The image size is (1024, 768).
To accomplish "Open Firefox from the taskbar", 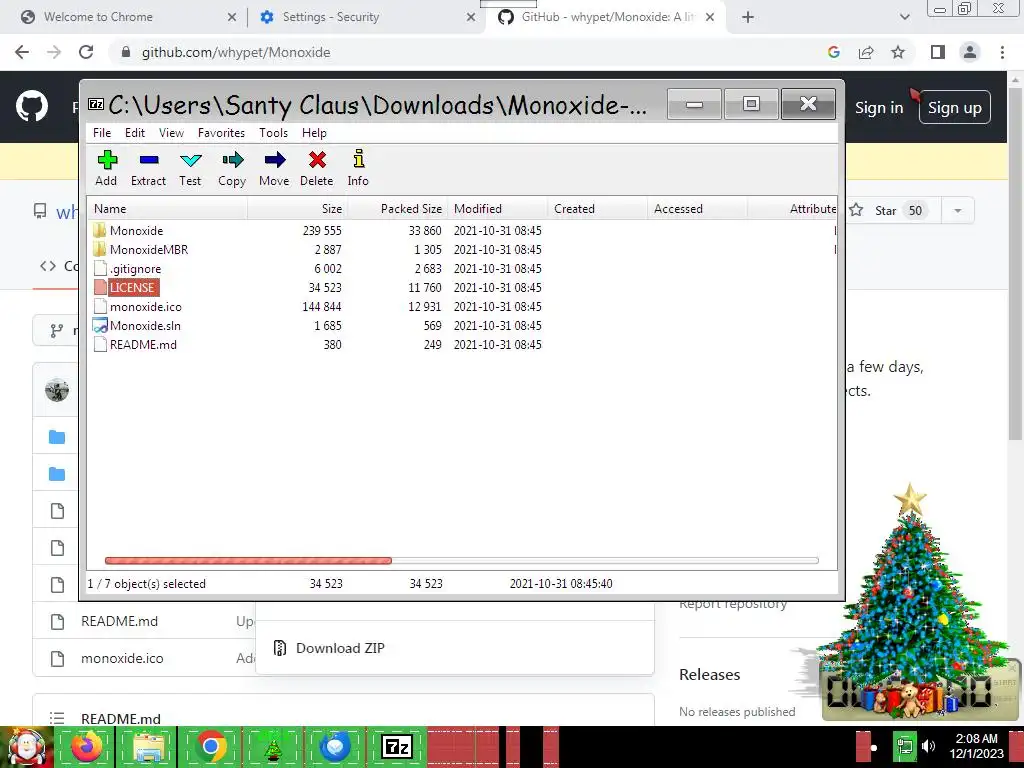I will [86, 747].
